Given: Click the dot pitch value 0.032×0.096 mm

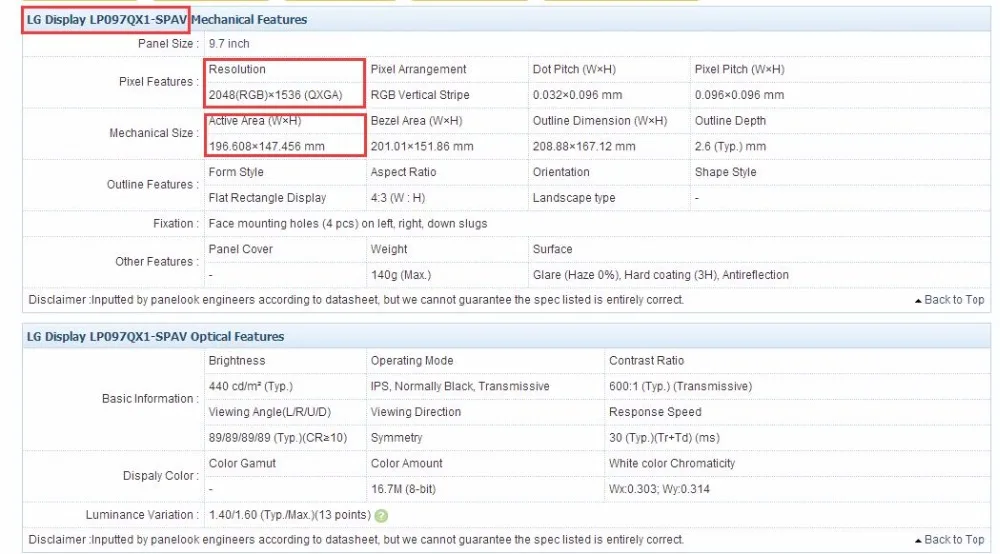Looking at the screenshot, I should coord(577,95).
